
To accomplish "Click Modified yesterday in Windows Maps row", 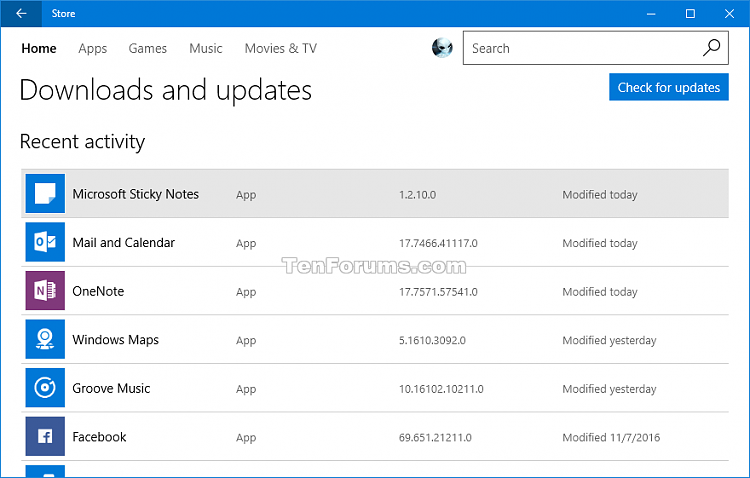I will tap(609, 340).
